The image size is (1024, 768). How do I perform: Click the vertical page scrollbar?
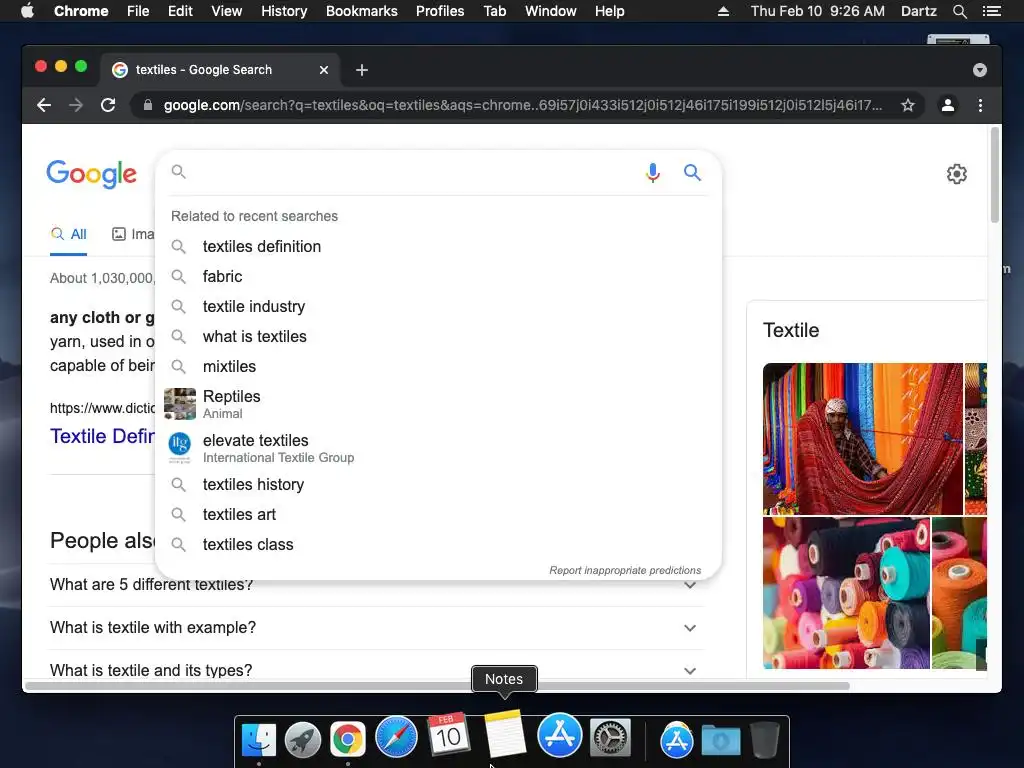point(995,175)
